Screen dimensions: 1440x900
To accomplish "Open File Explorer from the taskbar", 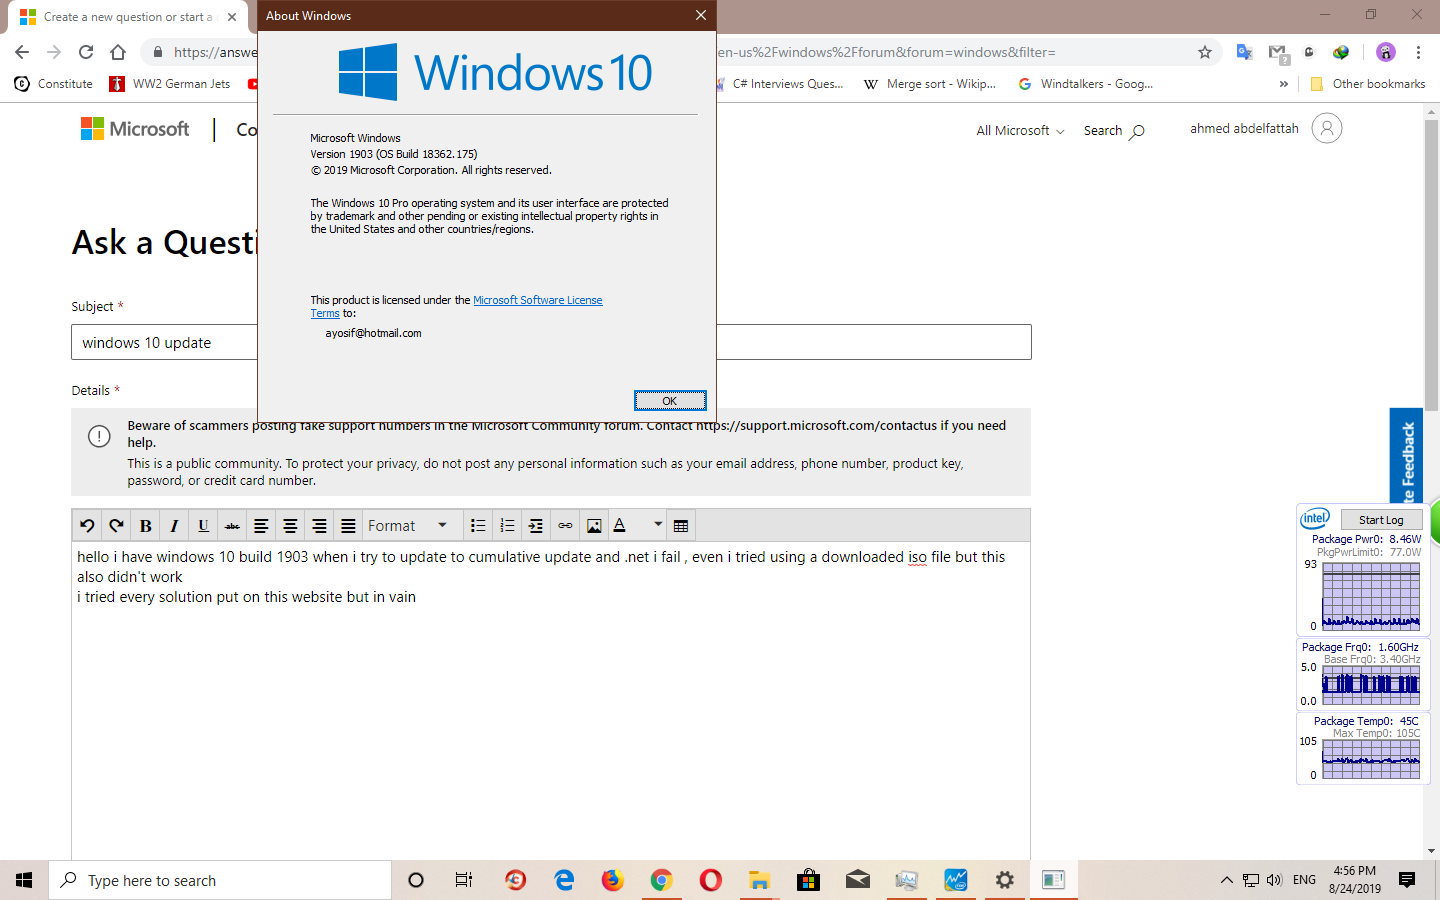I will click(x=759, y=880).
